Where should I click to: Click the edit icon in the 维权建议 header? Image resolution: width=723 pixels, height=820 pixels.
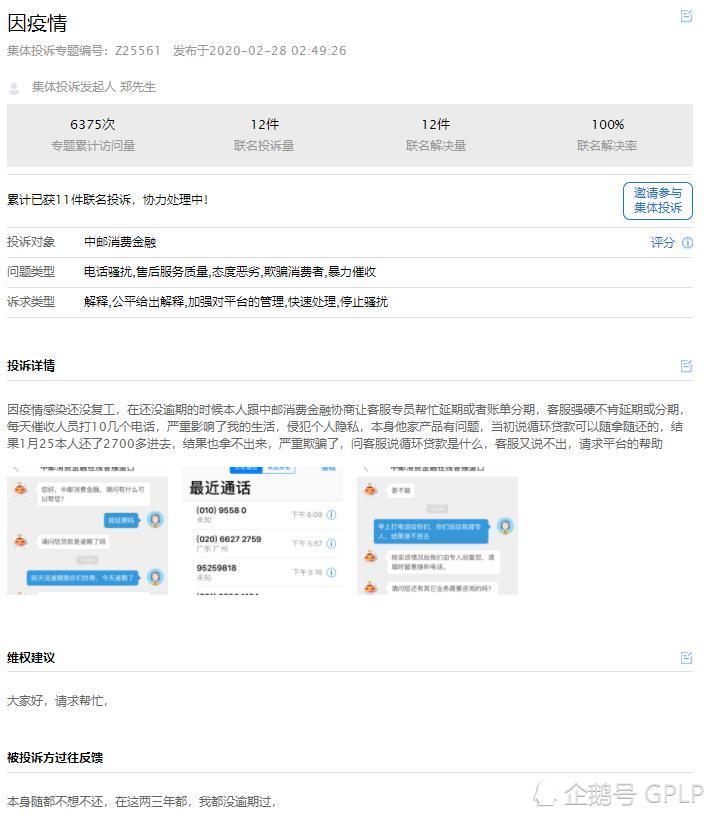686,658
